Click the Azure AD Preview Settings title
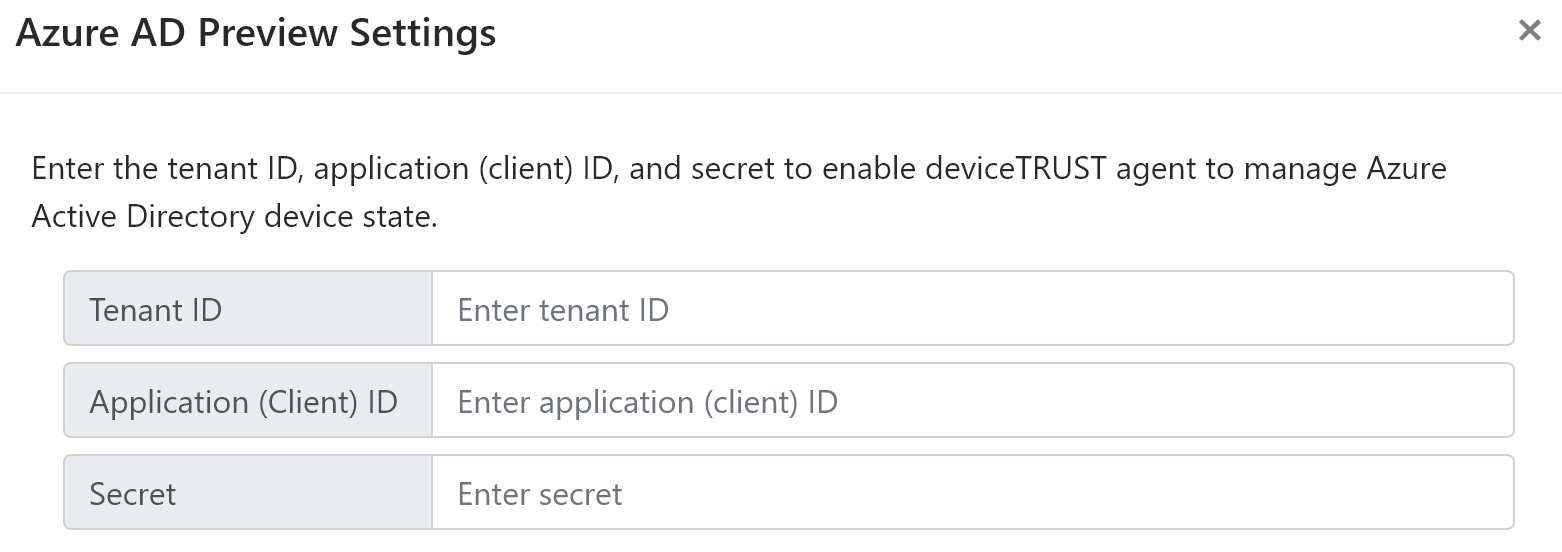Viewport: 1562px width, 552px height. [256, 33]
